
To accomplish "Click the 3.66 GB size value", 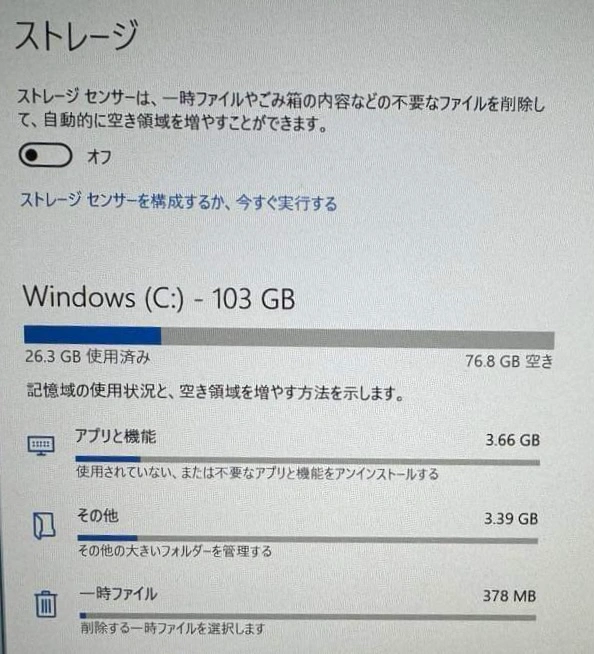I will click(x=513, y=440).
